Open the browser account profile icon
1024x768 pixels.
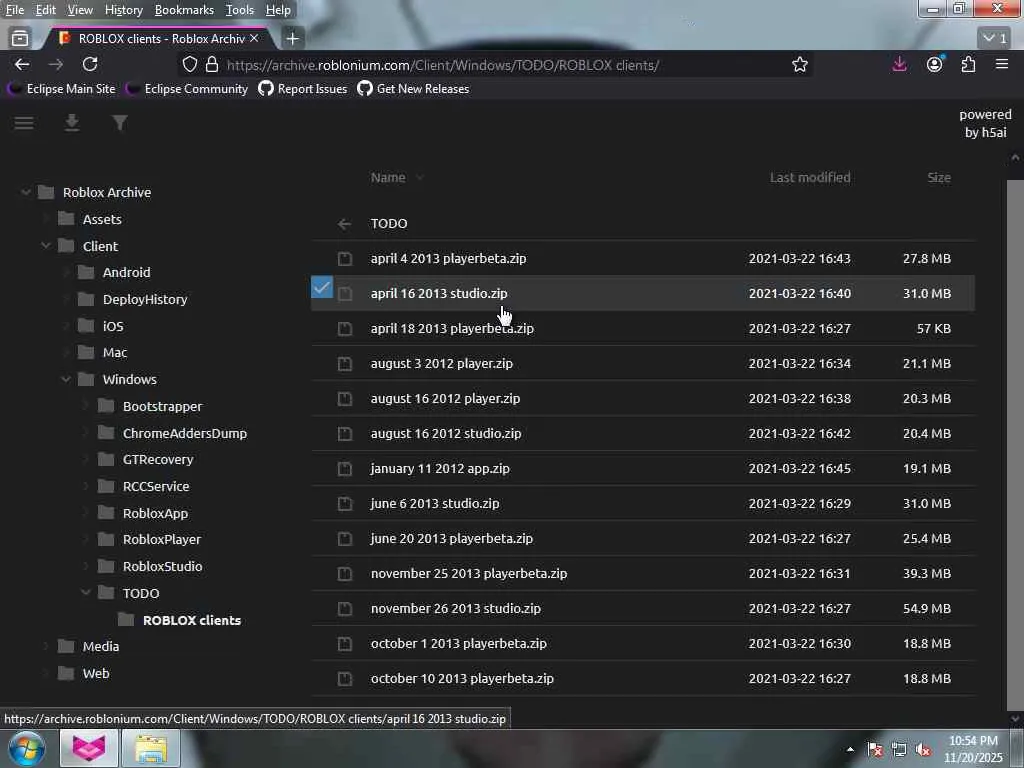[x=935, y=64]
